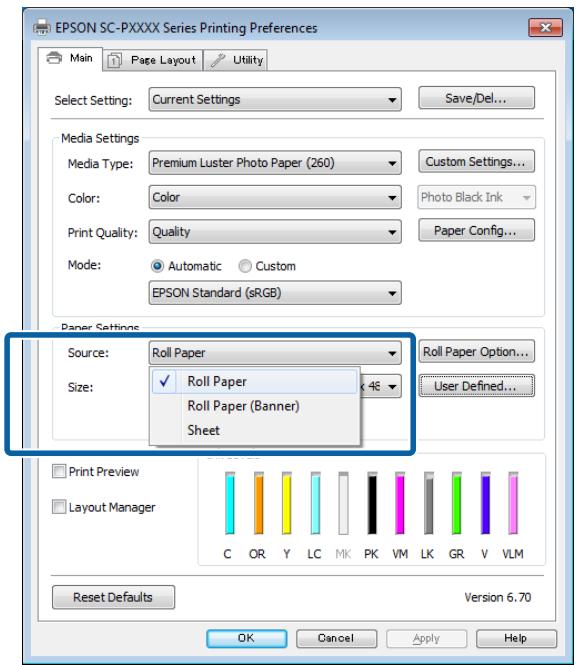Click the Matte Black (MK) ink bar
The height and width of the screenshot is (665, 576).
point(344,503)
